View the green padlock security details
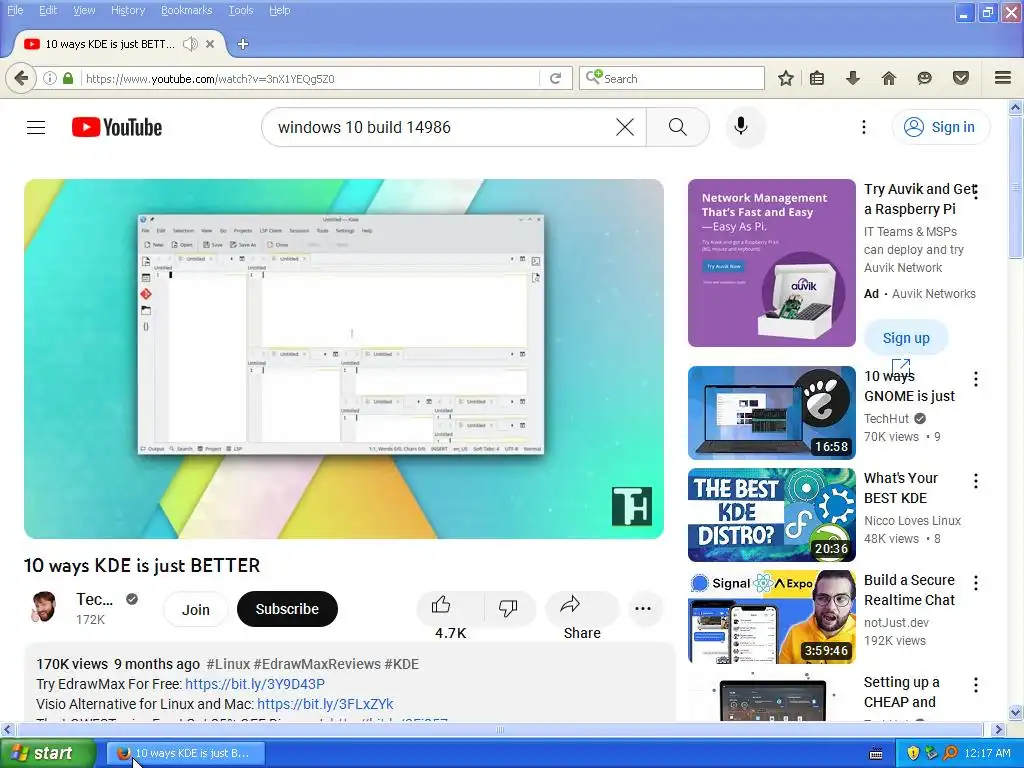 [68, 78]
